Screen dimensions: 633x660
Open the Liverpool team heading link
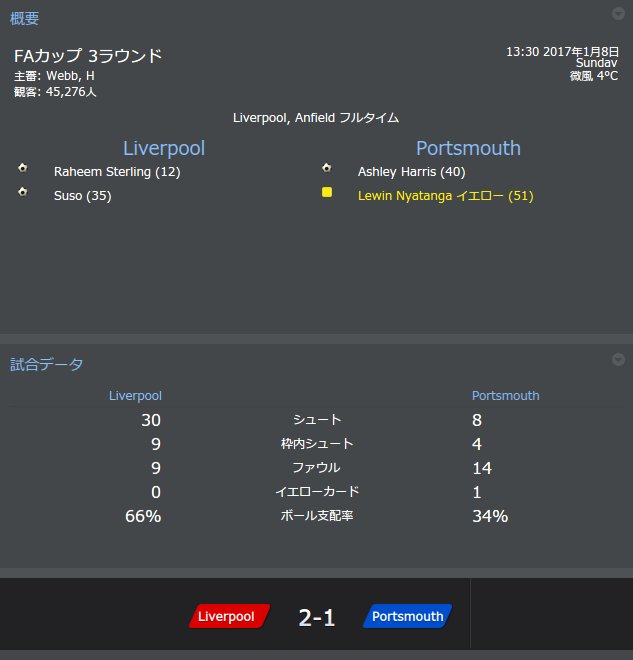pyautogui.click(x=164, y=148)
